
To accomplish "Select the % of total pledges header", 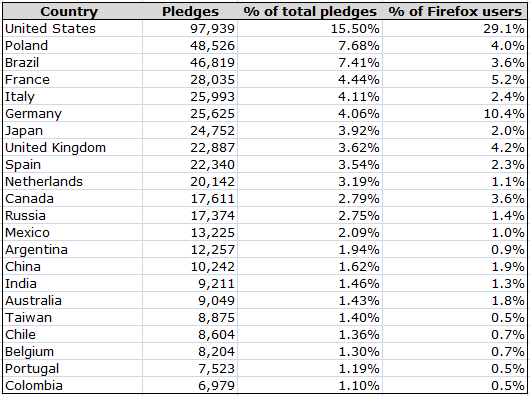I will (310, 11).
